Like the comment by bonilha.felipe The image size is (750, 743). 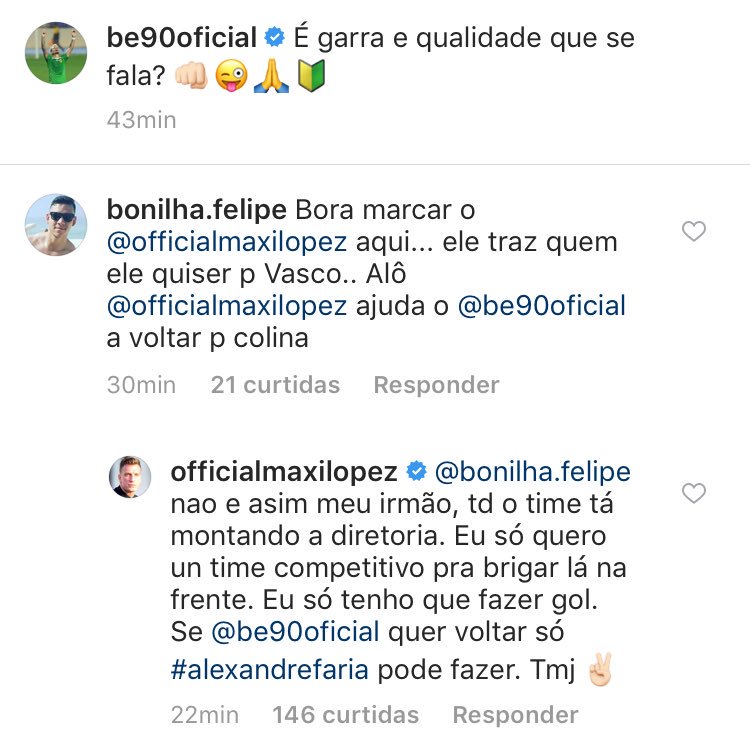[693, 232]
